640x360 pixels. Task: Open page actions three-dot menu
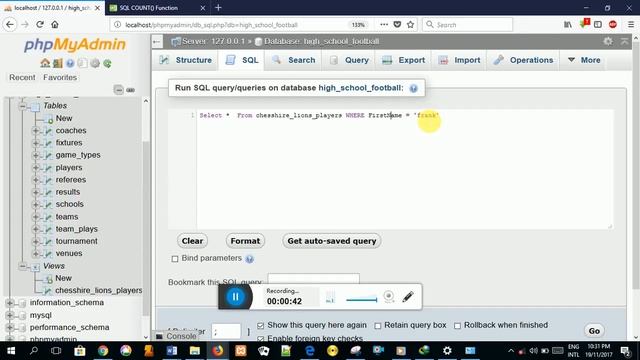click(384, 24)
